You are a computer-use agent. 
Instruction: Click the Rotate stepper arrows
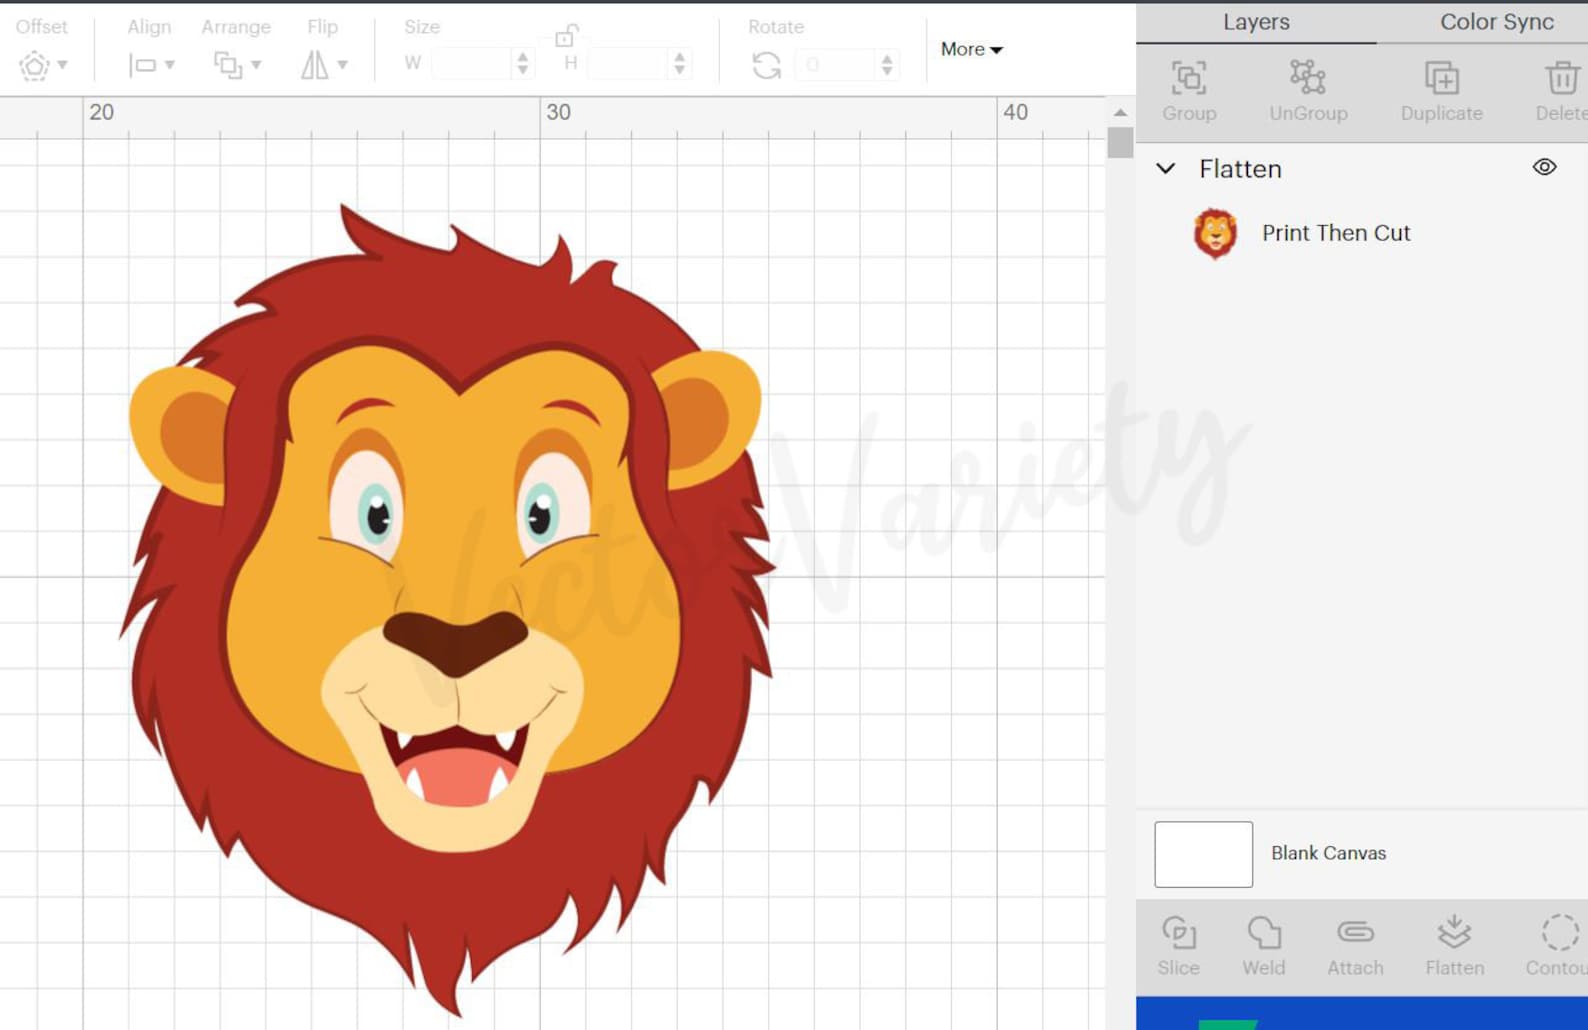tap(887, 65)
